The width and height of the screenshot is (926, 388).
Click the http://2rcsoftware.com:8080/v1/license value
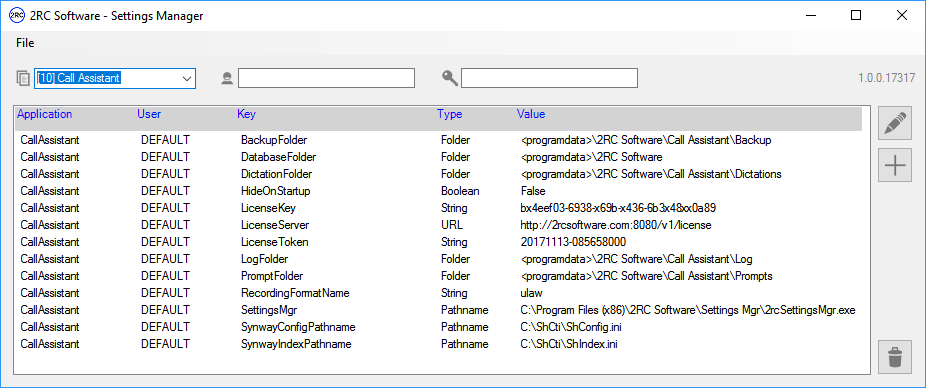(x=616, y=225)
